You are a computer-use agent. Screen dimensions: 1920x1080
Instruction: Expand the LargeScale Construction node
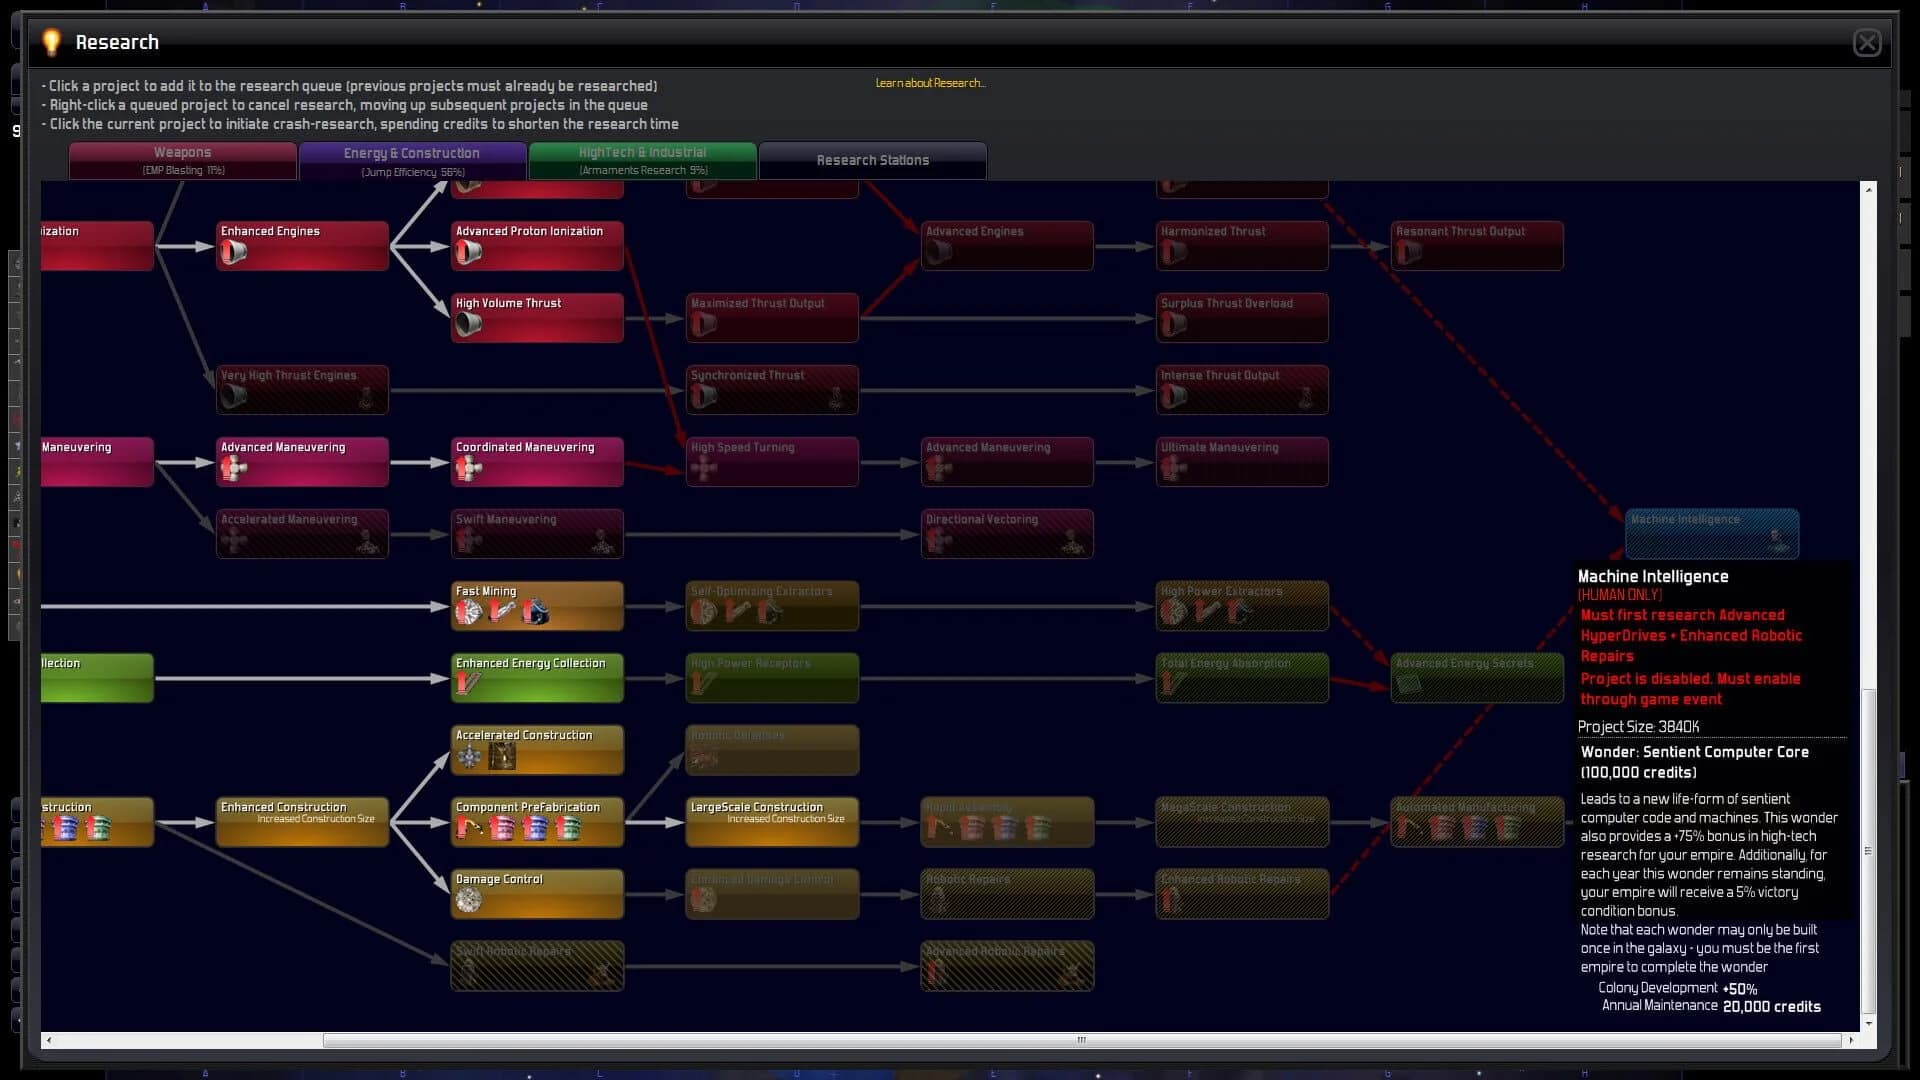(772, 821)
